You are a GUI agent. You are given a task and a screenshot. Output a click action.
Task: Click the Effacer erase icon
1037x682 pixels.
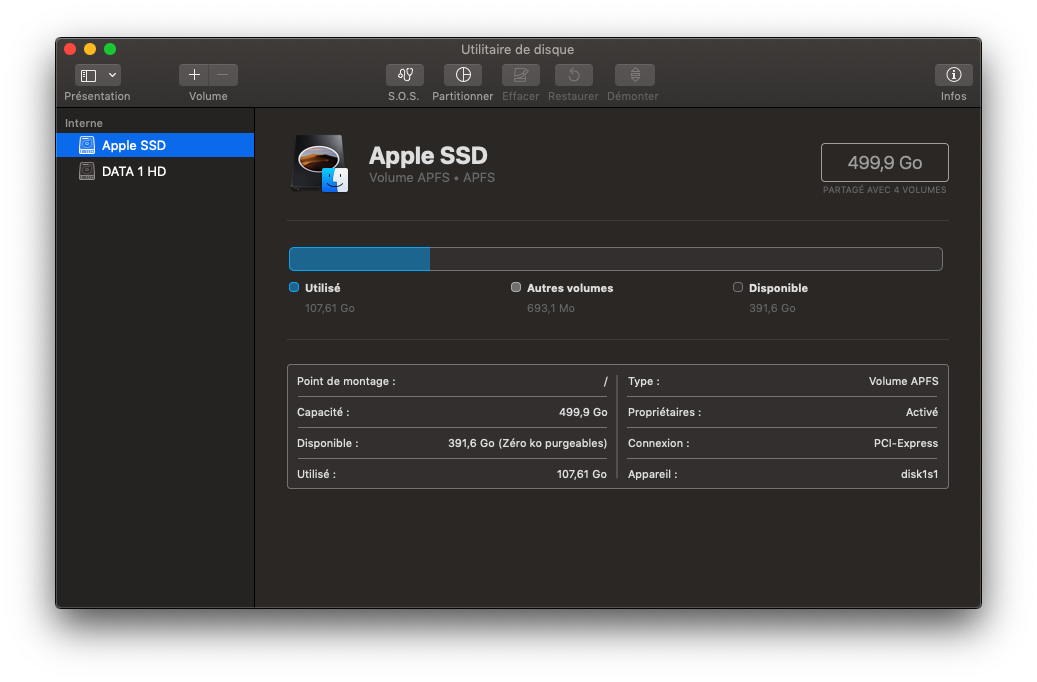point(520,75)
